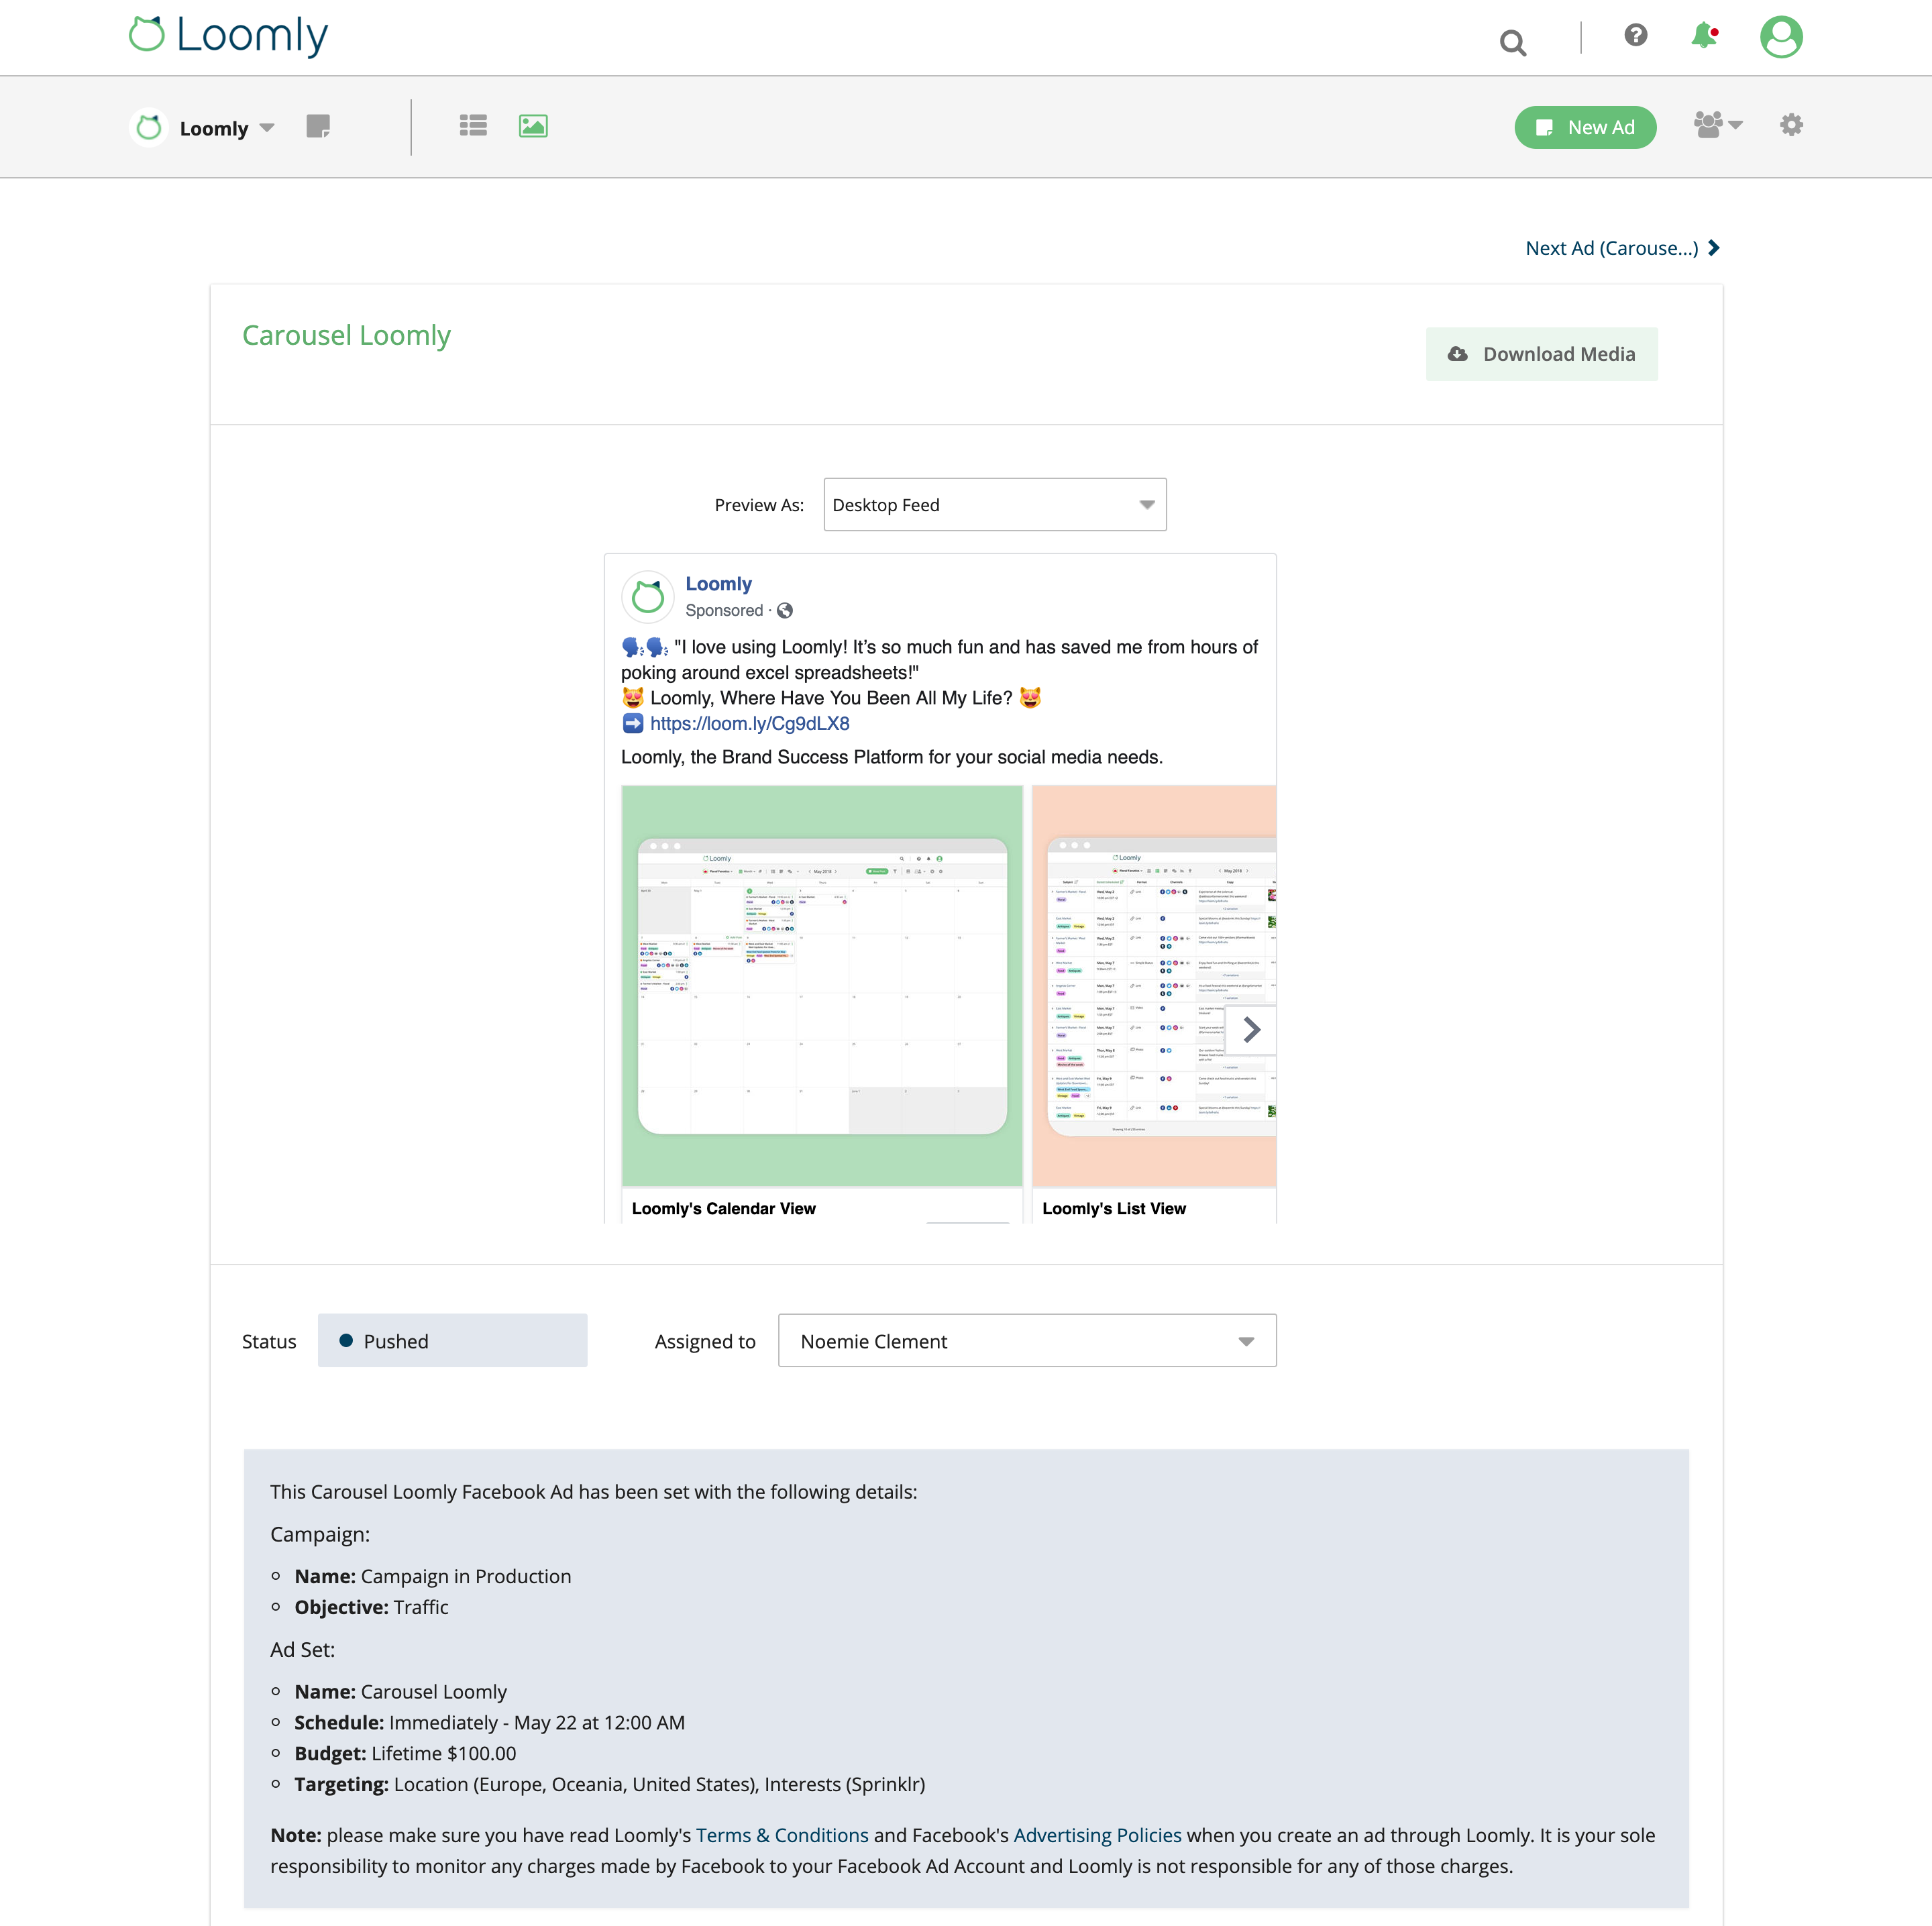Select the Loomly sponsored page name
This screenshot has width=1932, height=1926.
pos(719,583)
